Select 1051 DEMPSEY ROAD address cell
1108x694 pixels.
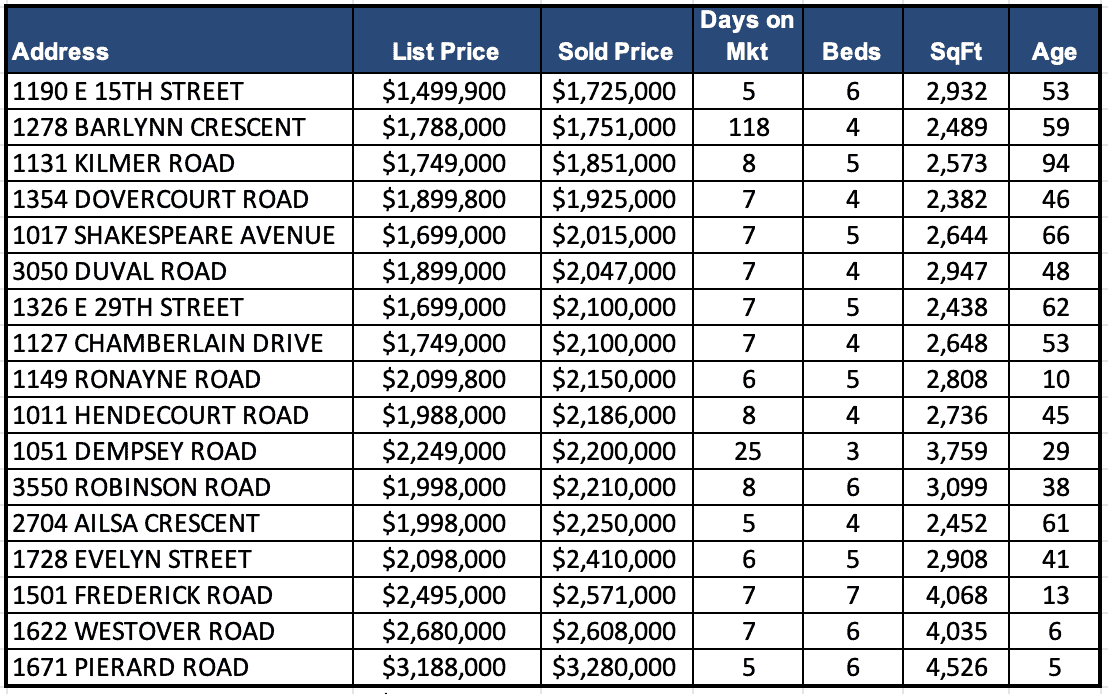(134, 451)
